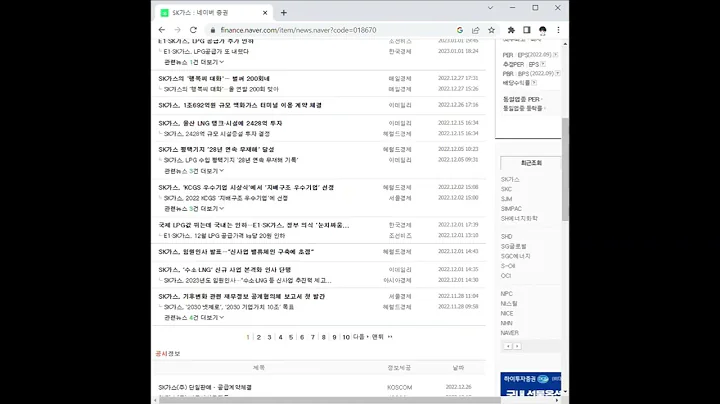Open NICE in recently viewed list
This screenshot has width=720, height=404.
(x=506, y=314)
